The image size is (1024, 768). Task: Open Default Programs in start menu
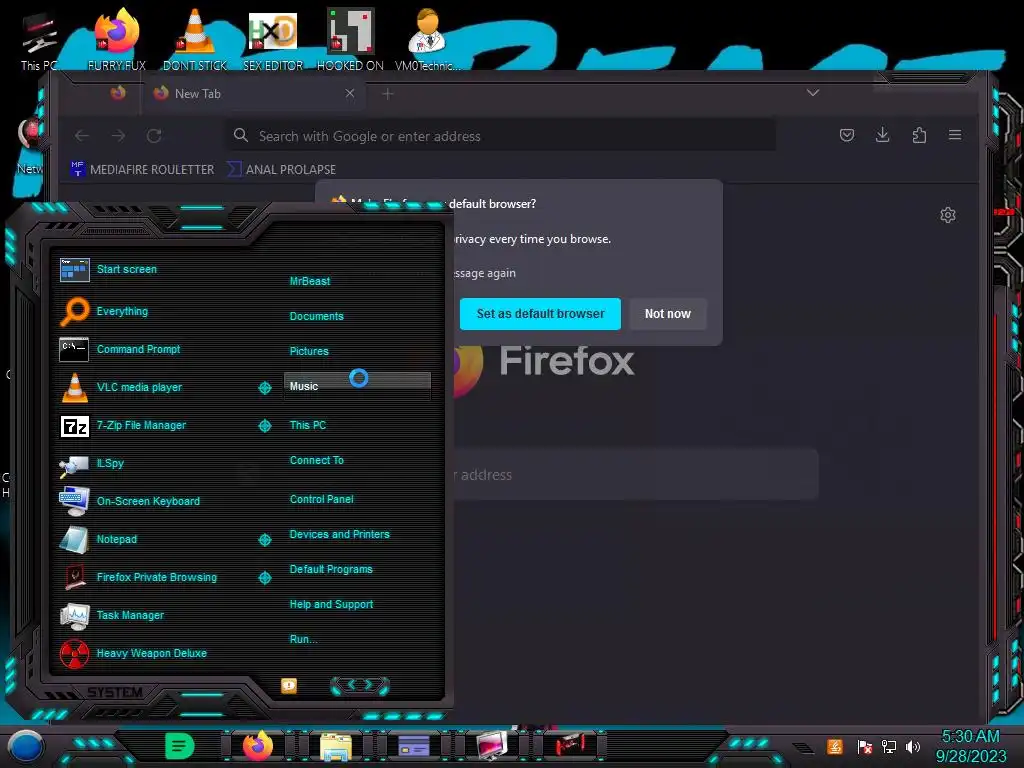point(331,569)
